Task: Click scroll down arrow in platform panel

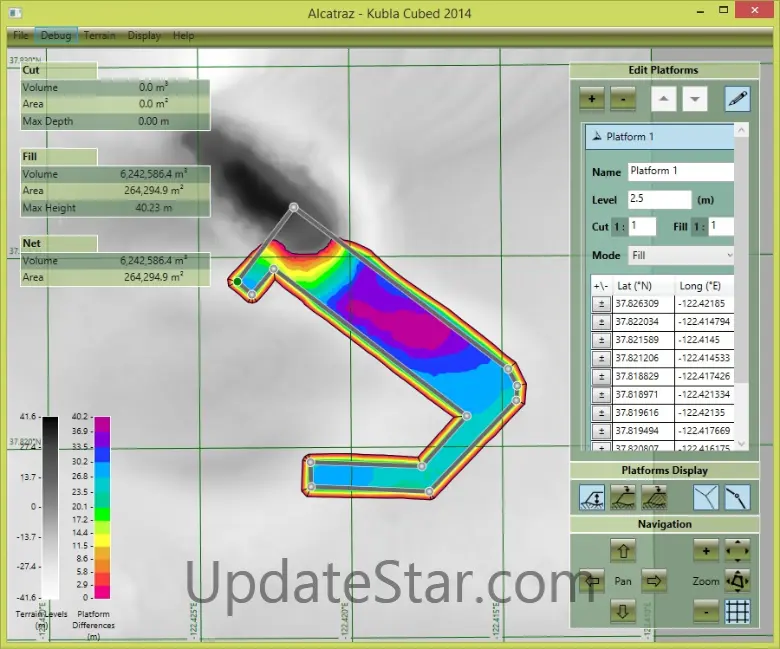Action: [741, 444]
